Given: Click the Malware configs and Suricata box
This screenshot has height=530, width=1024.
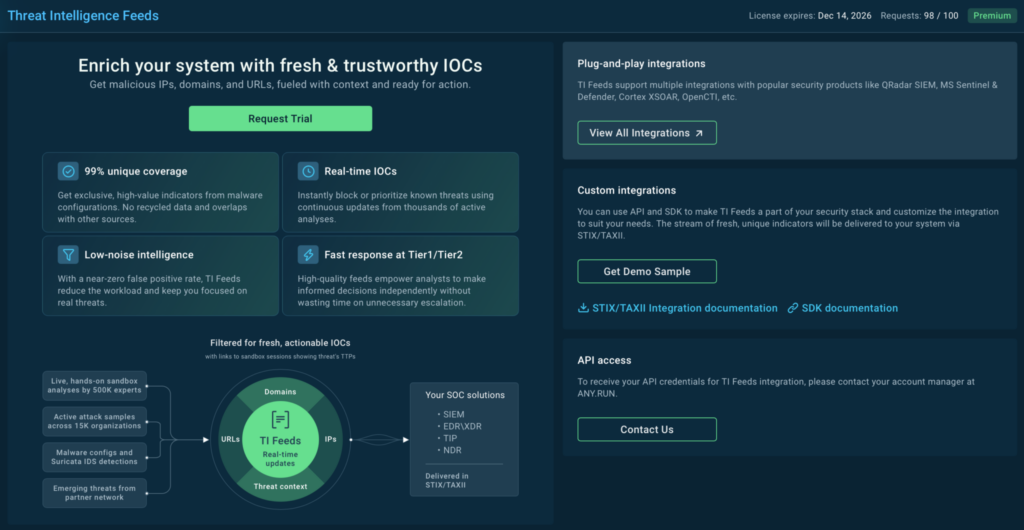Looking at the screenshot, I should 95,457.
